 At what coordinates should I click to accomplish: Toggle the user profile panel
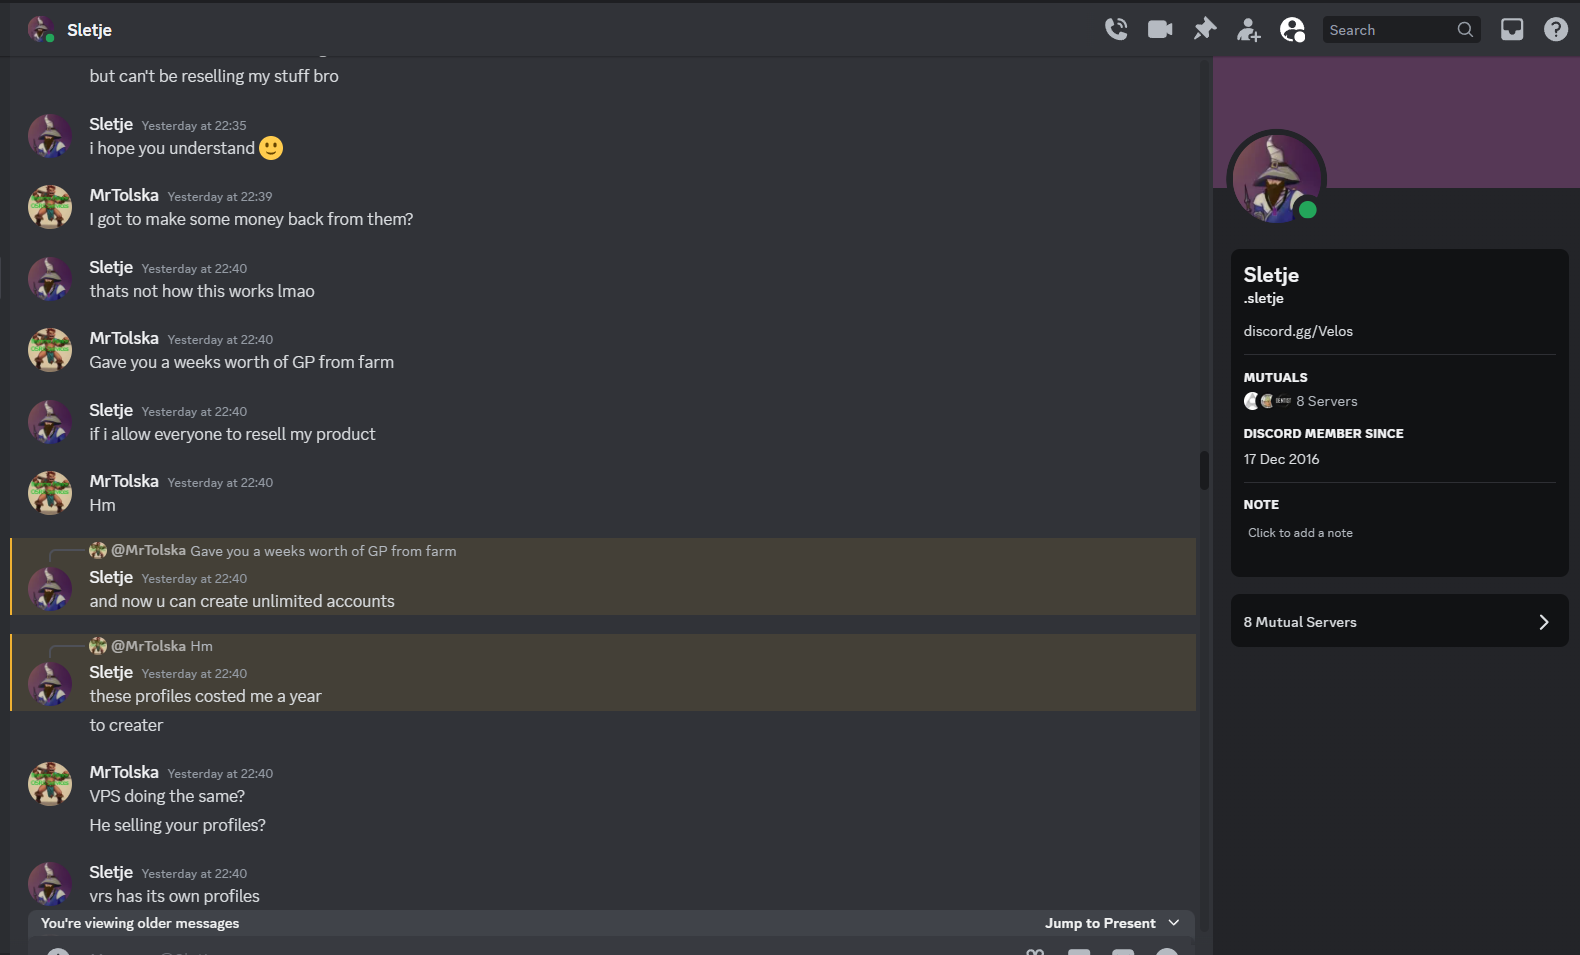[1292, 30]
